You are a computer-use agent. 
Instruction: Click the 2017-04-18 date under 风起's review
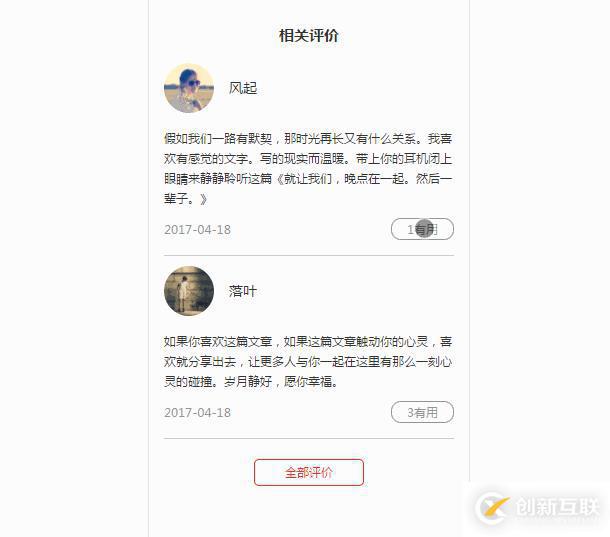click(x=197, y=230)
